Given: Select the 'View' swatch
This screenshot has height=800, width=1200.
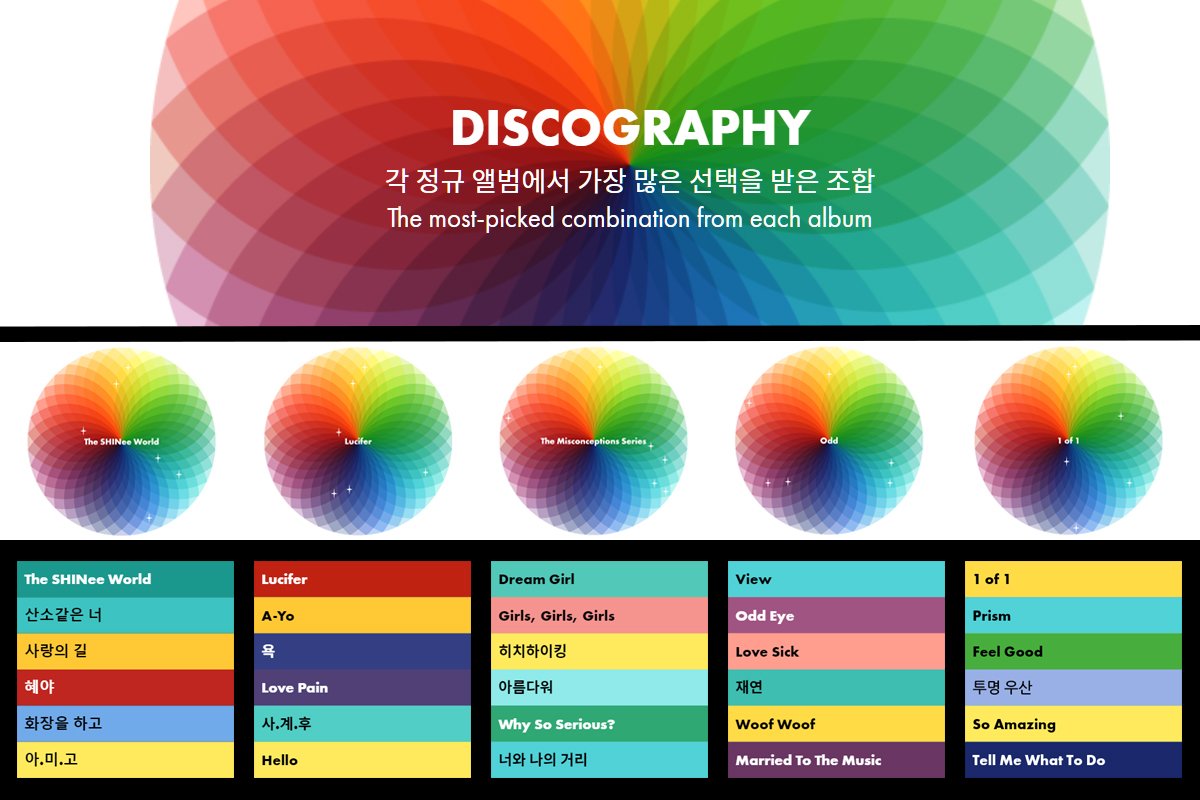Looking at the screenshot, I should (836, 579).
